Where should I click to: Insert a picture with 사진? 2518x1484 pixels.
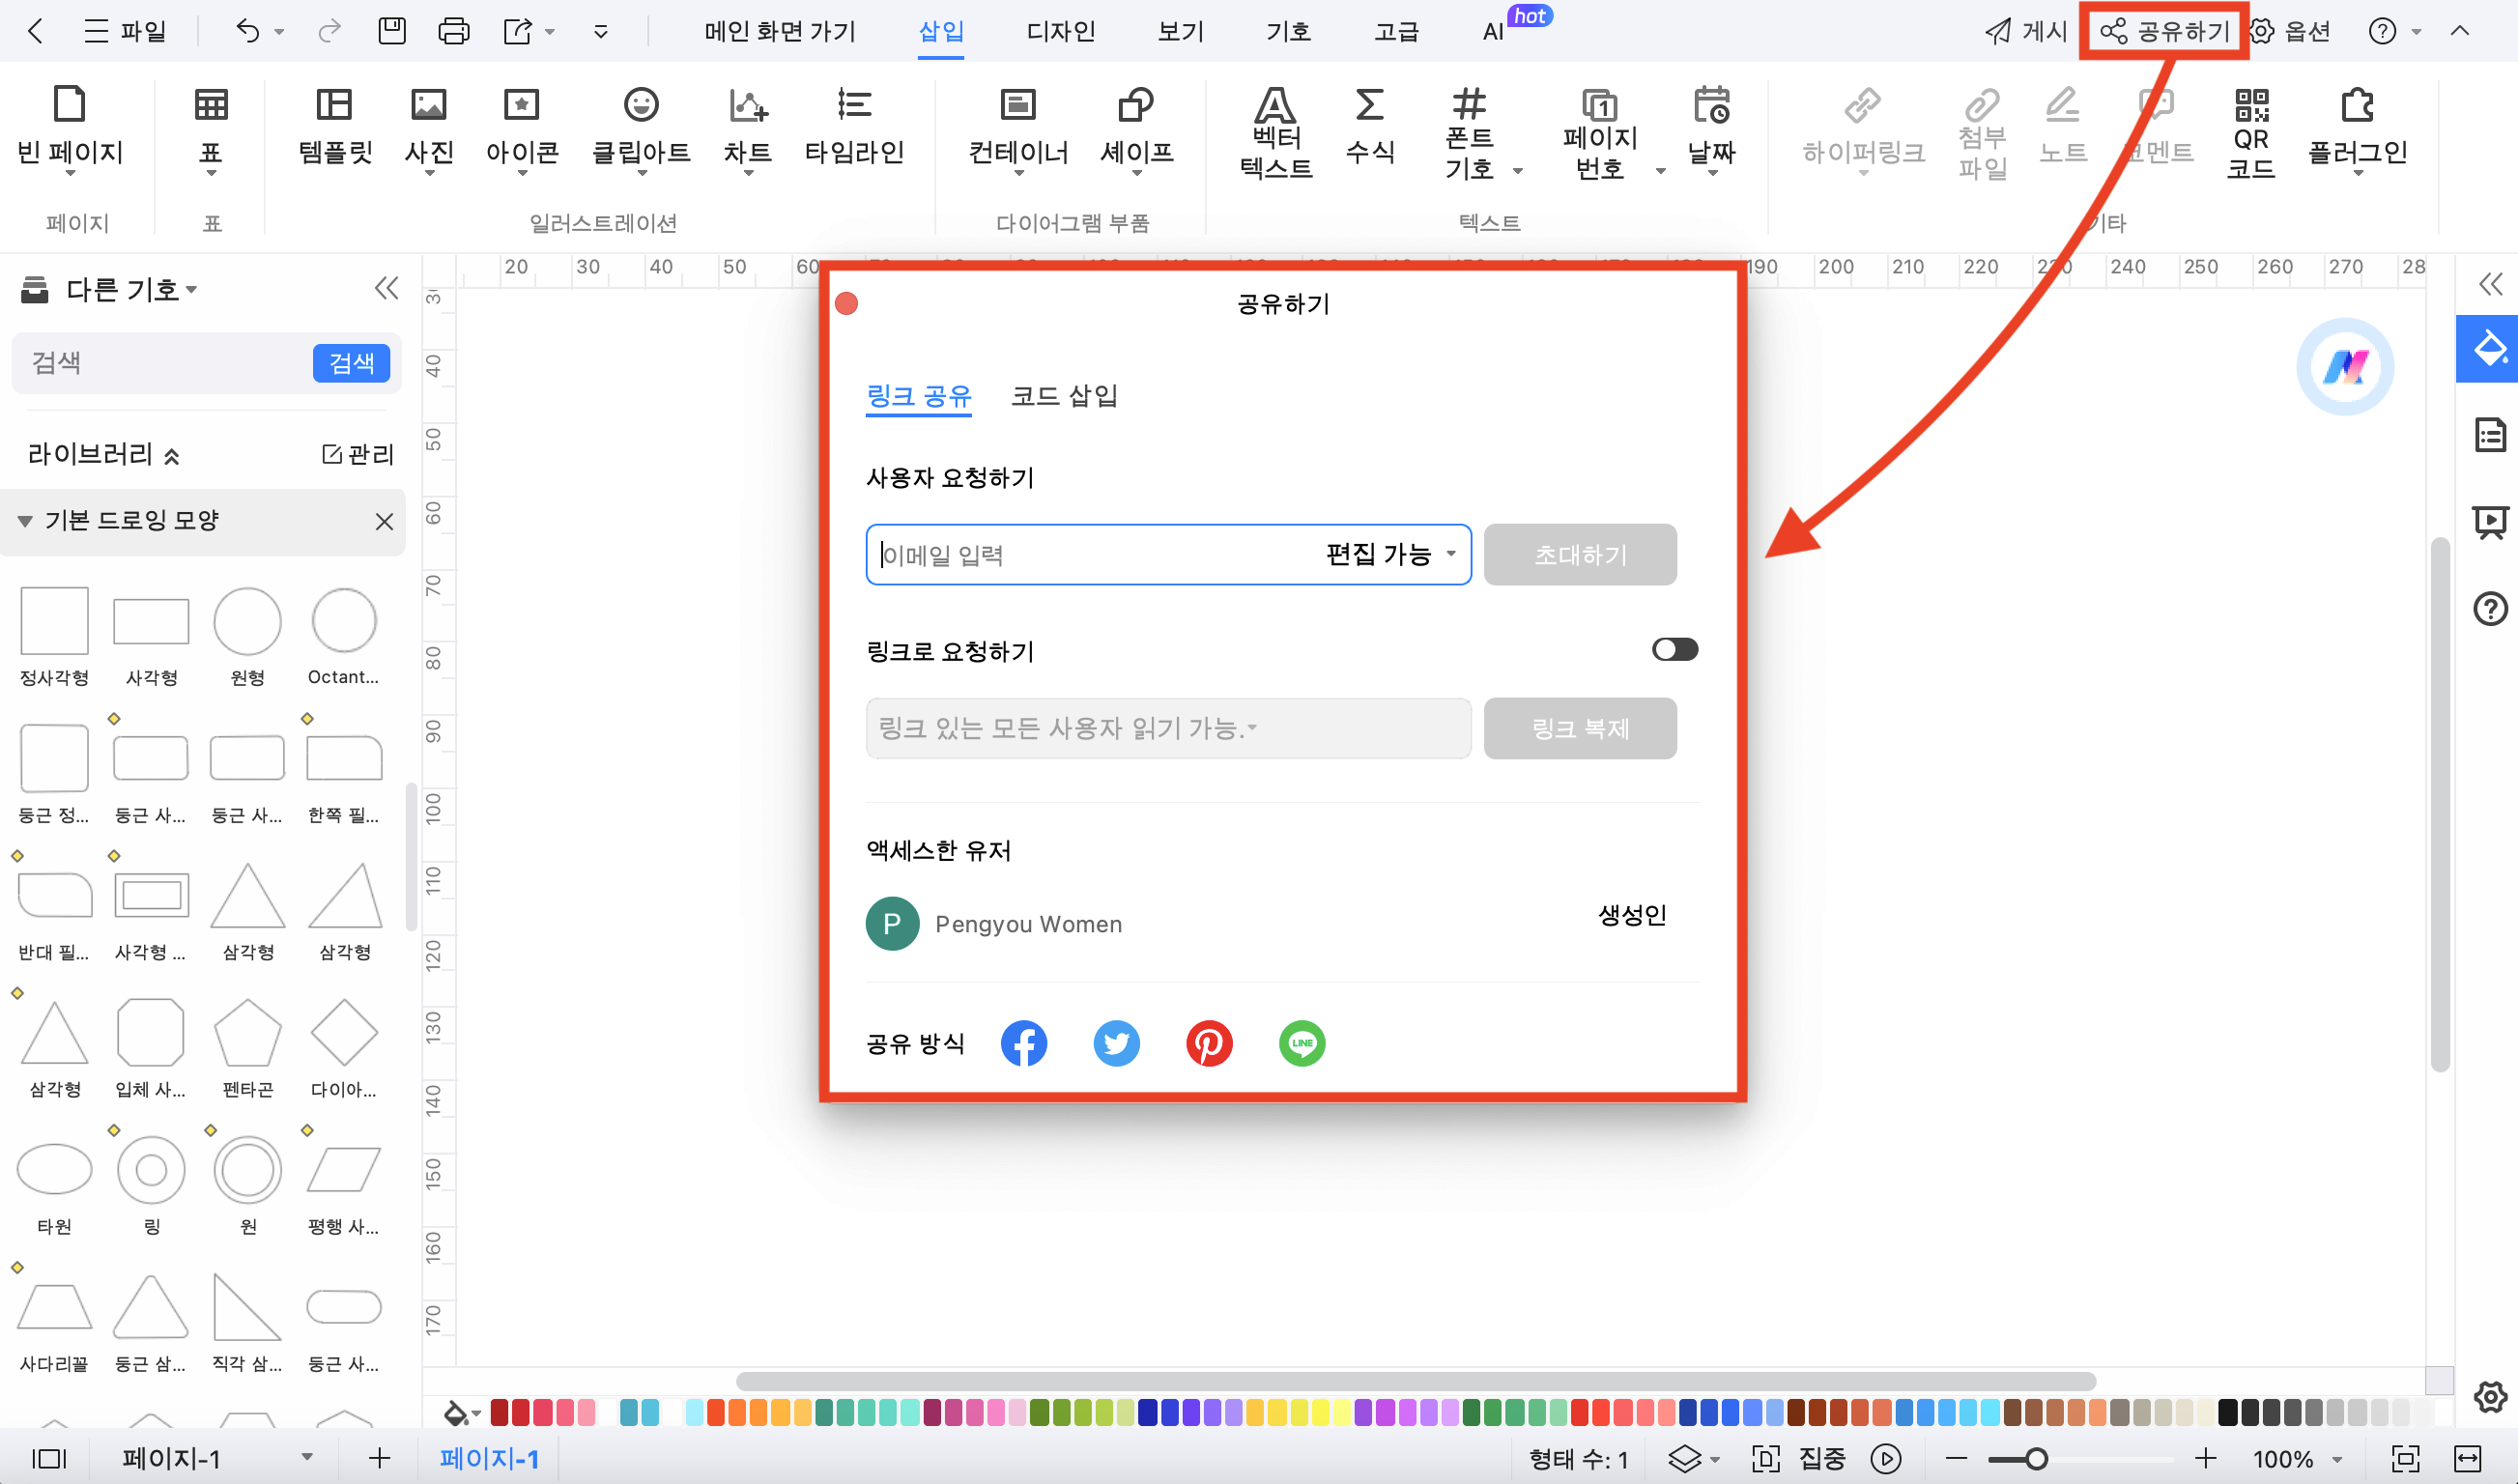click(x=429, y=130)
